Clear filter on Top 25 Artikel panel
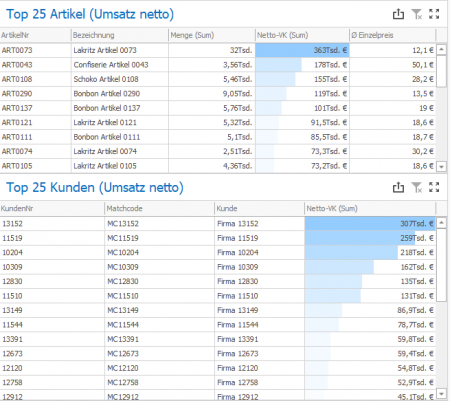This screenshot has width=450, height=401. (417, 14)
